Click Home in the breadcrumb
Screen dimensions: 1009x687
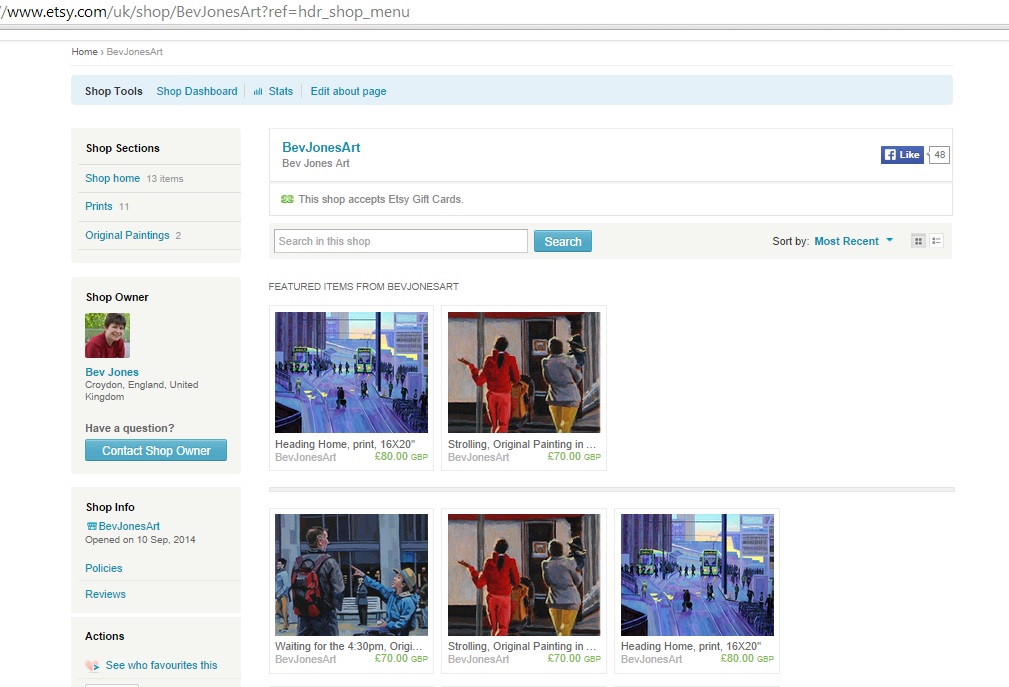click(x=84, y=51)
